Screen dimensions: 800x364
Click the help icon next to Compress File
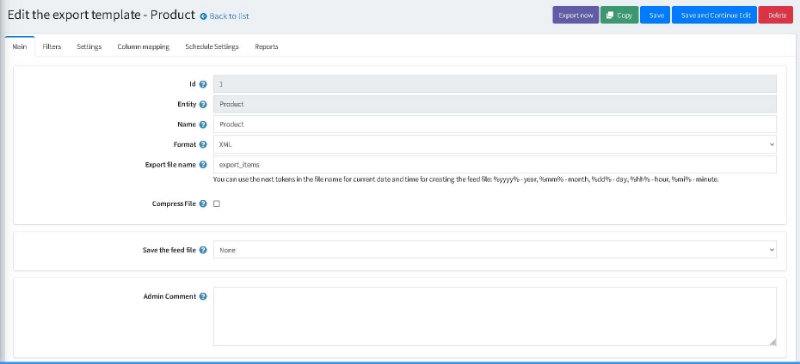pos(203,204)
